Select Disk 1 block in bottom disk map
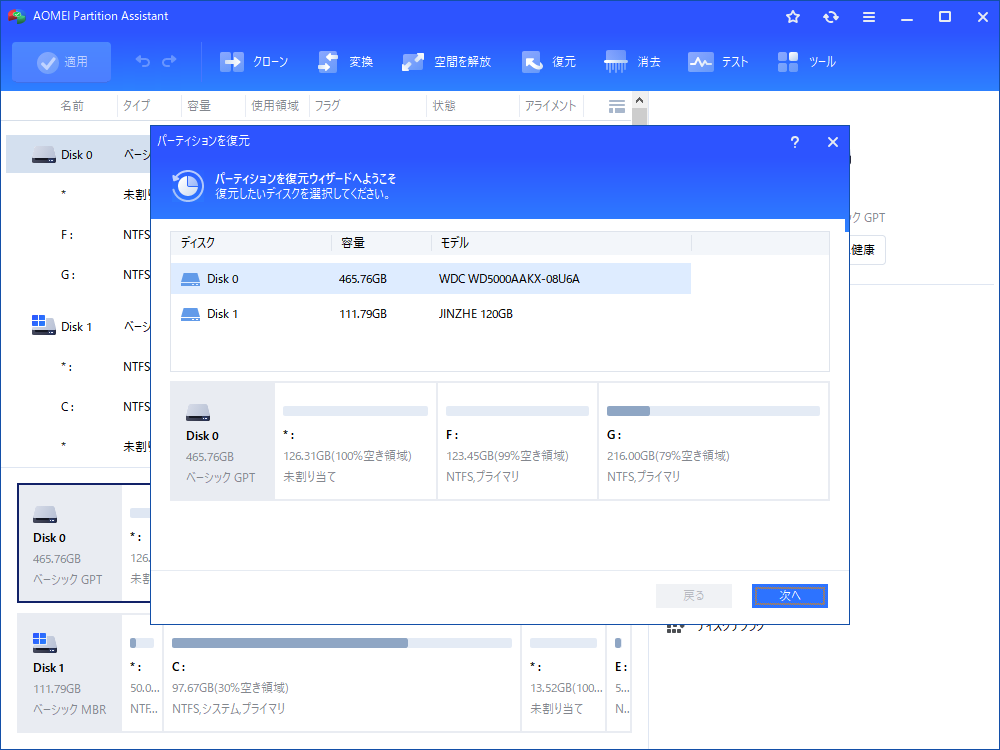This screenshot has width=1000, height=750. point(70,673)
